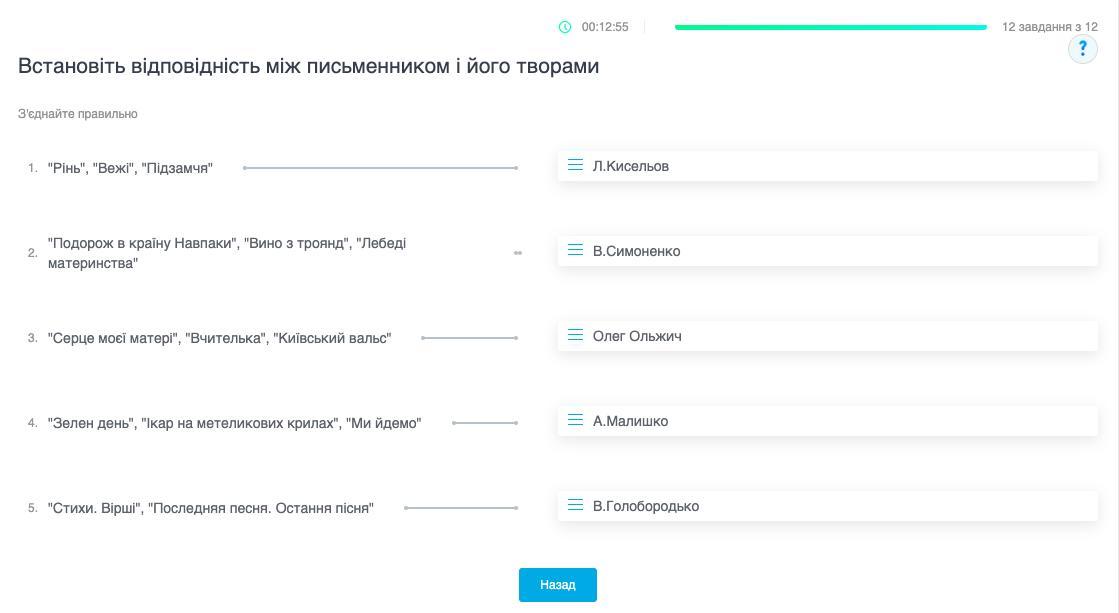Select the Л.Кисельов answer card
Viewport: 1119px width, 613px height.
pyautogui.click(x=828, y=166)
